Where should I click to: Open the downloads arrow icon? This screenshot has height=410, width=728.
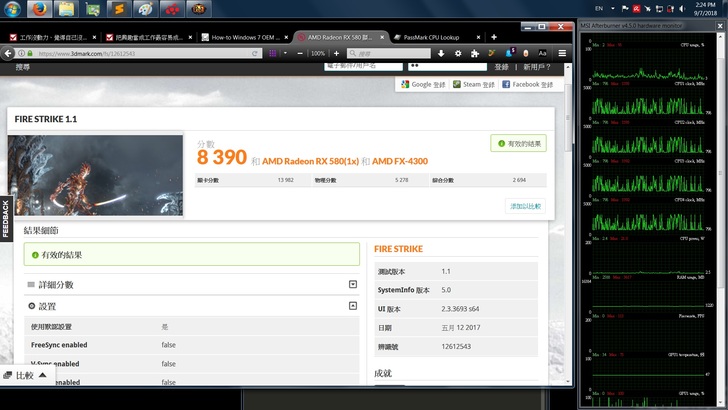click(x=441, y=53)
